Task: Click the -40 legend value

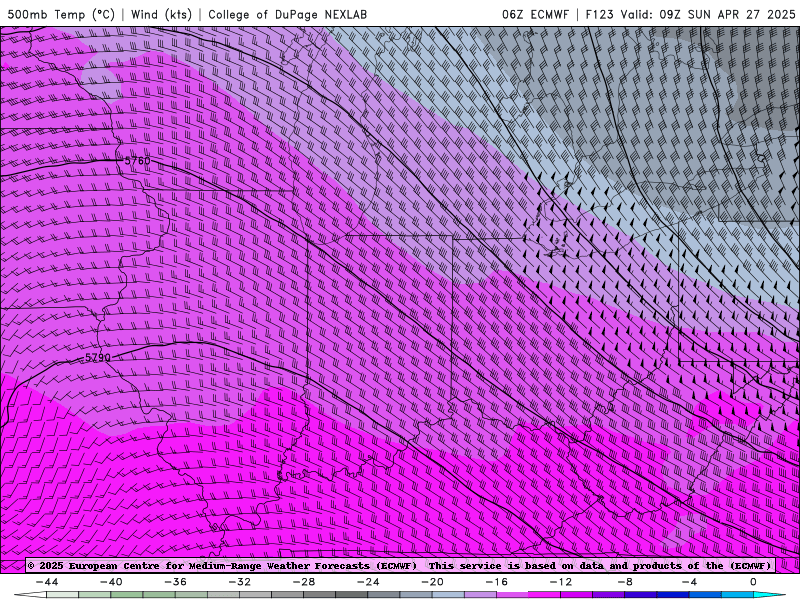Action: click(111, 582)
